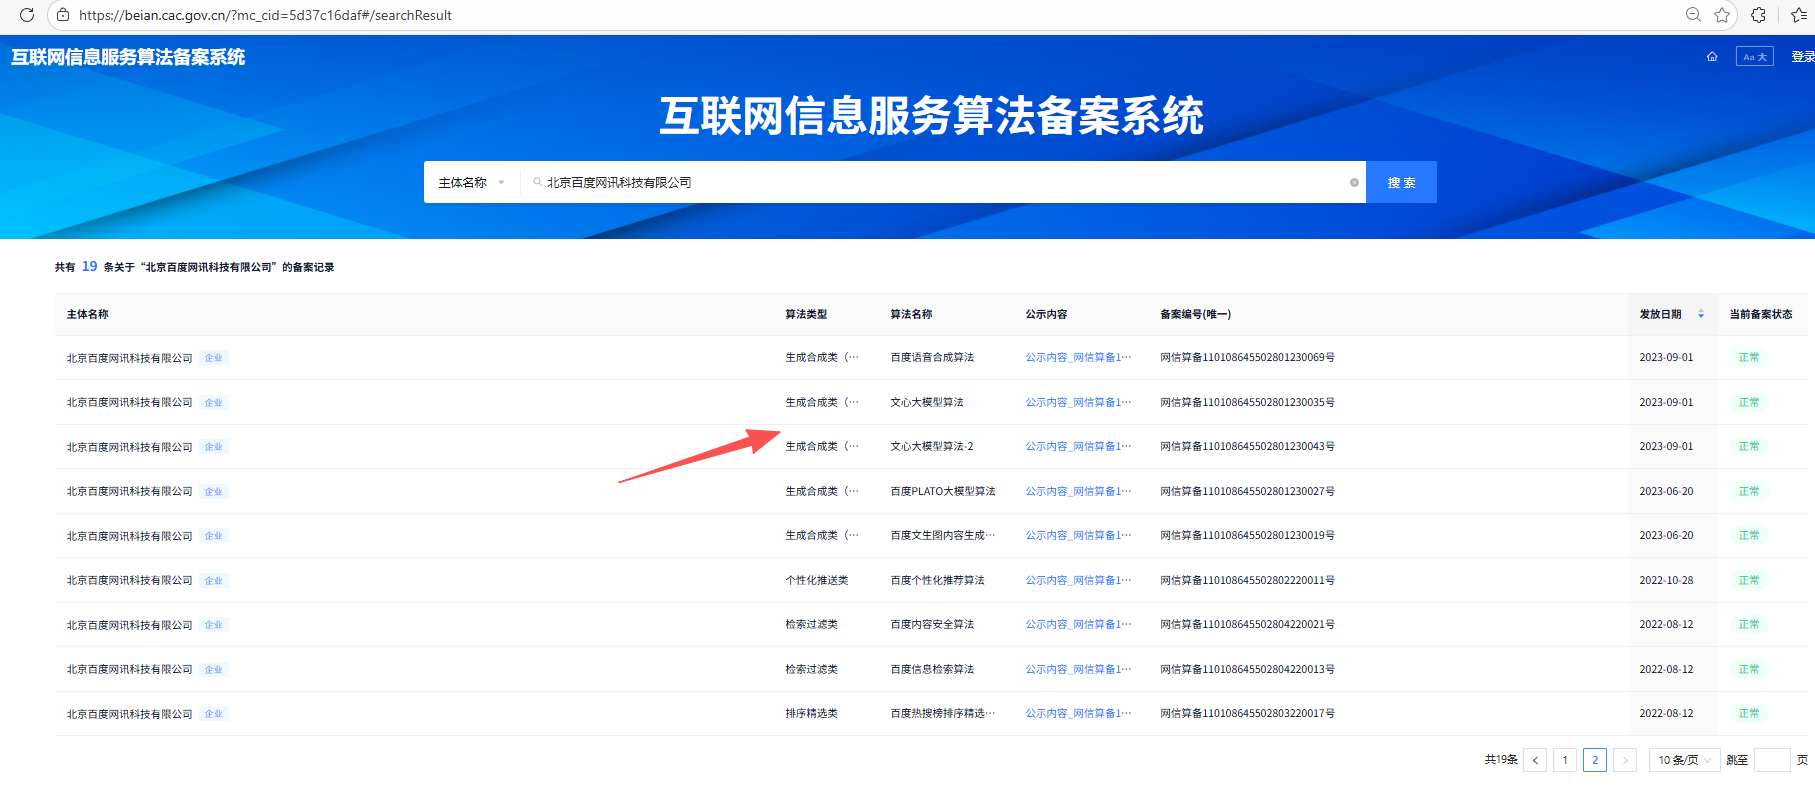Open 公示内容 link for 百度内容安全算法
Screen dimensions: 1815x811
1078,625
